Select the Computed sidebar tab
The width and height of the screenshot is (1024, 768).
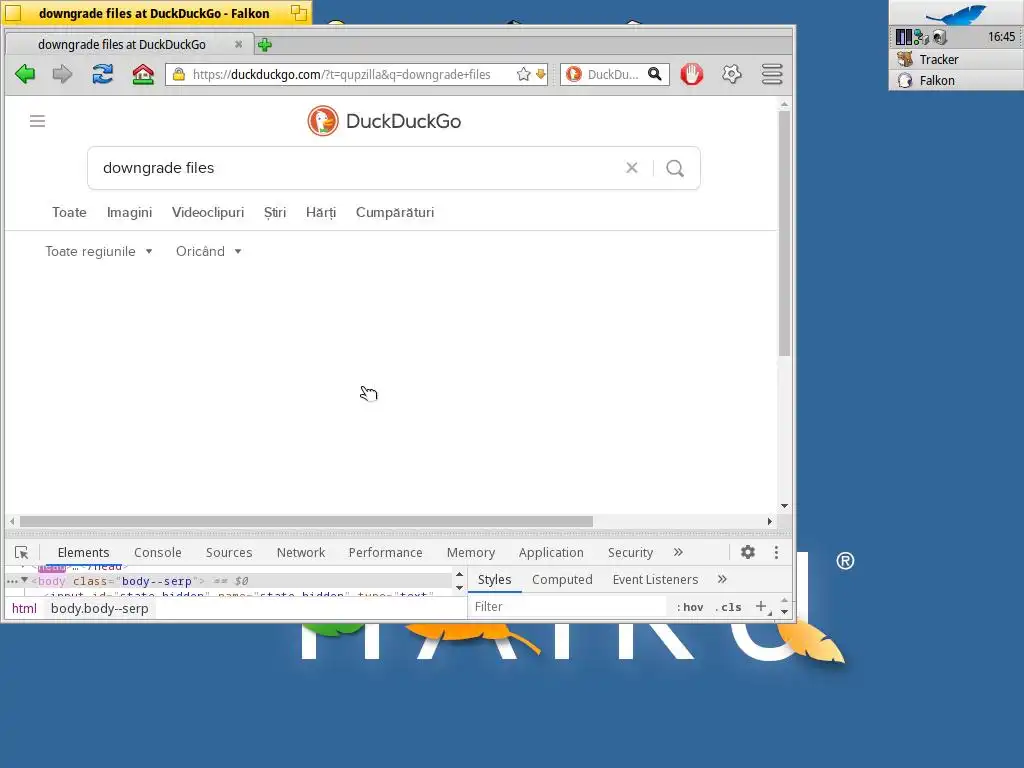coord(562,580)
